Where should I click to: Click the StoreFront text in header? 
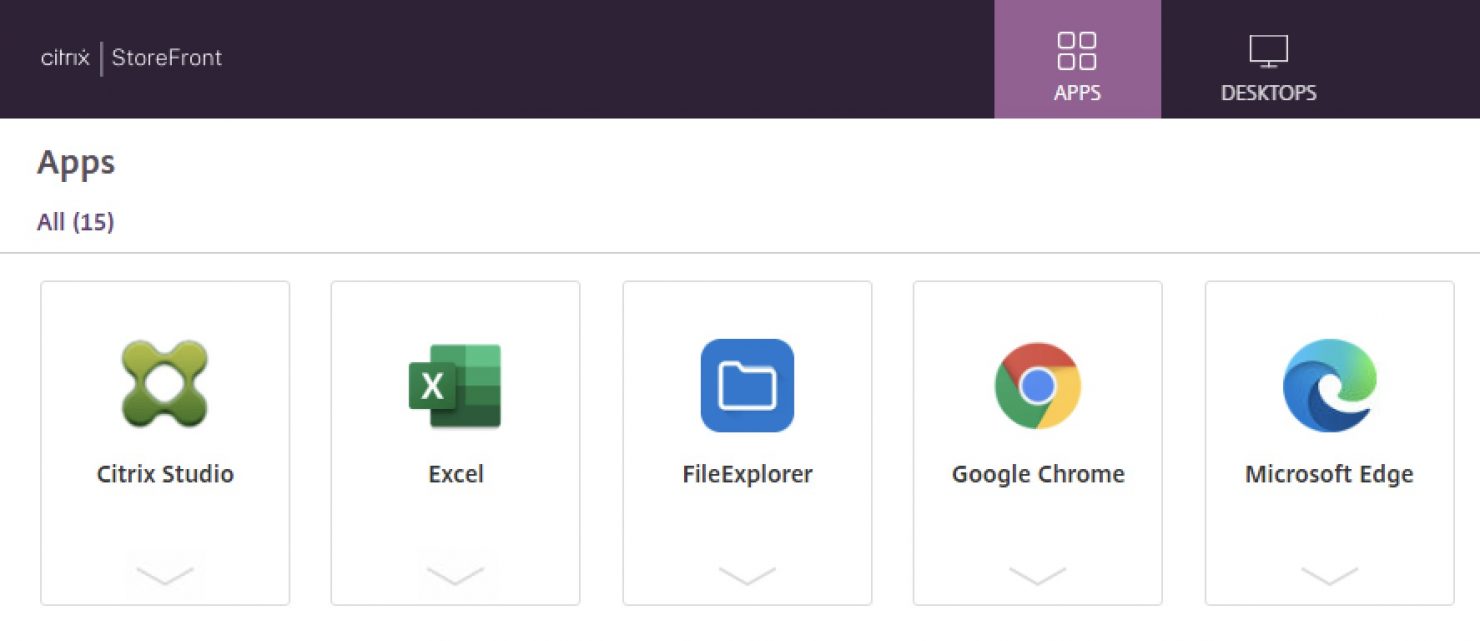(167, 58)
